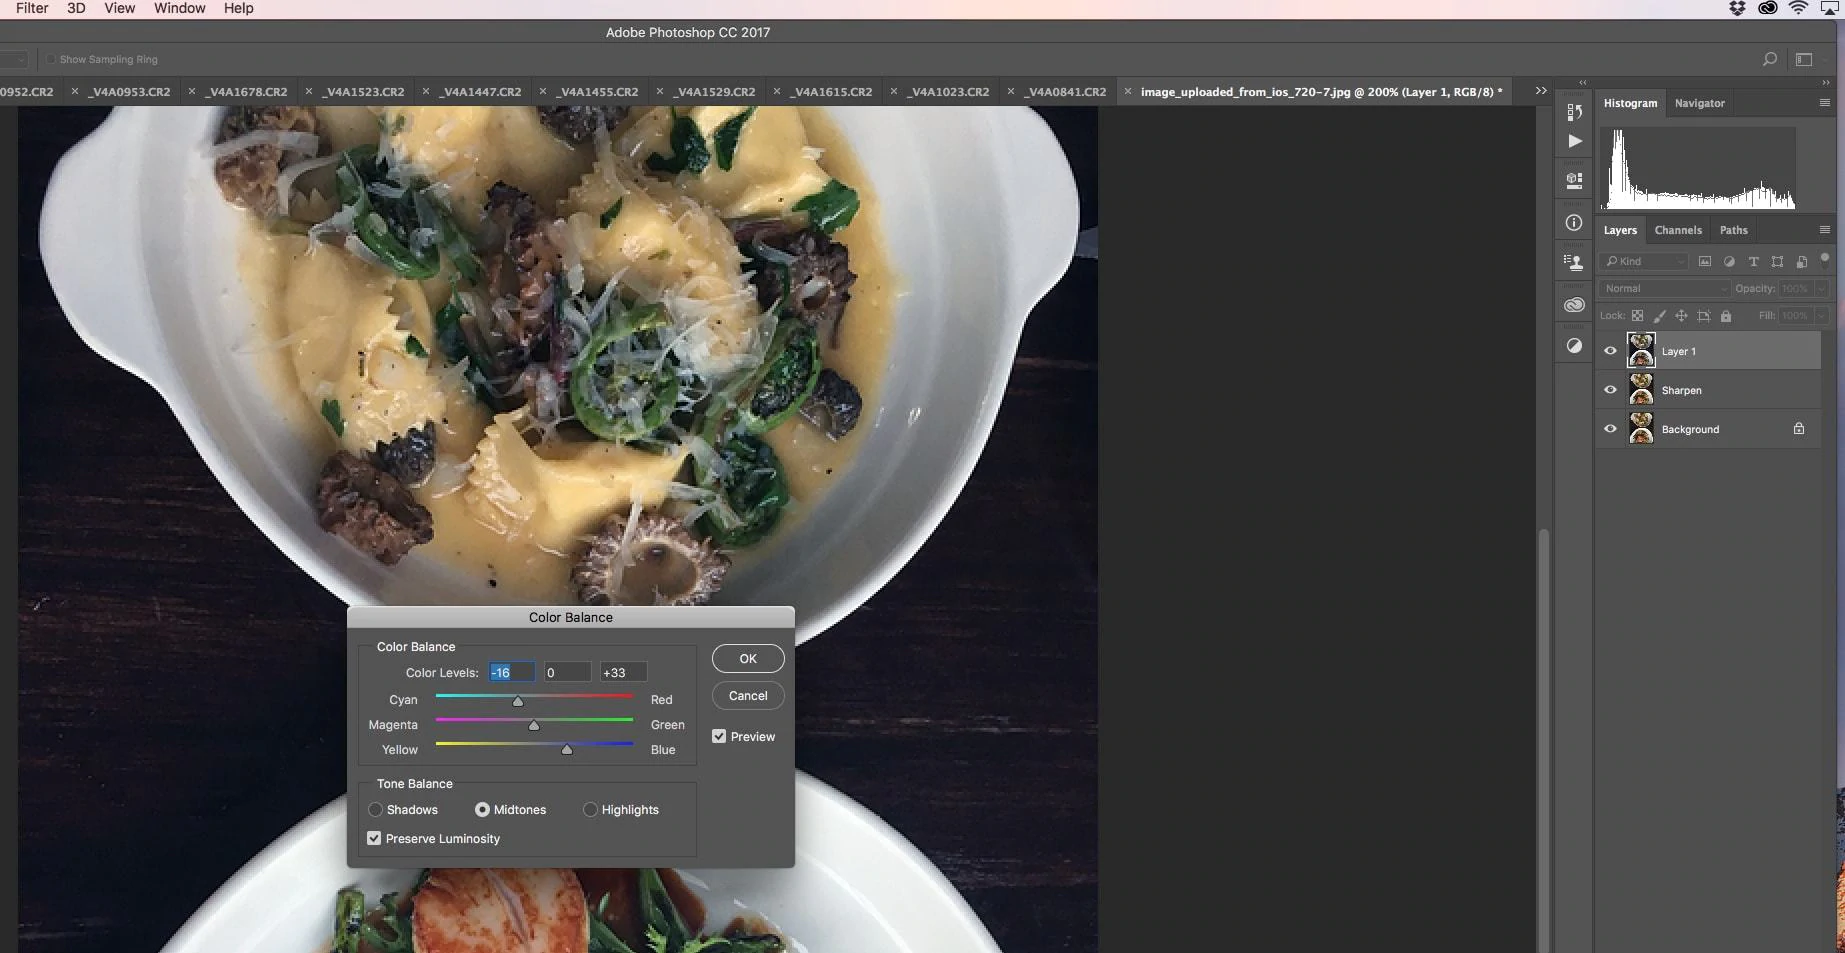Open the History panel icon
This screenshot has height=953, width=1845.
pos(1574,112)
